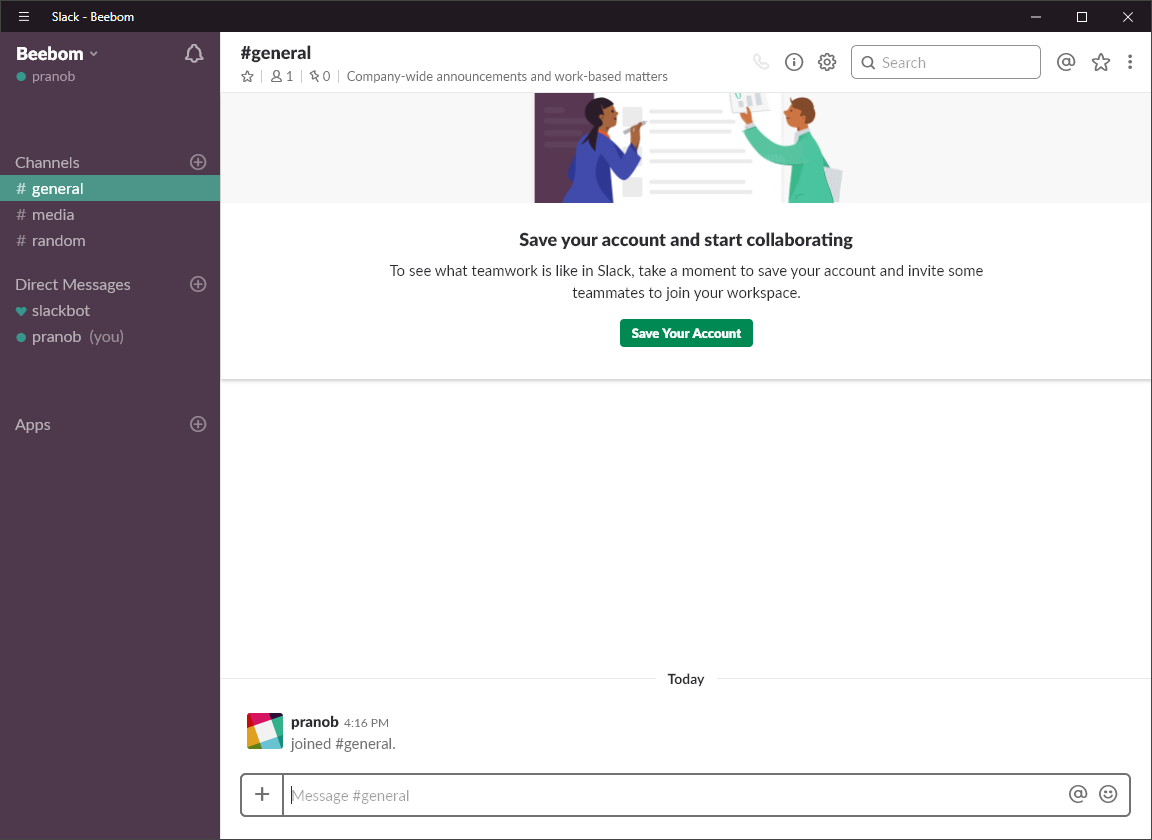The image size is (1152, 840).
Task: Star the #general channel under its title
Action: pyautogui.click(x=248, y=76)
